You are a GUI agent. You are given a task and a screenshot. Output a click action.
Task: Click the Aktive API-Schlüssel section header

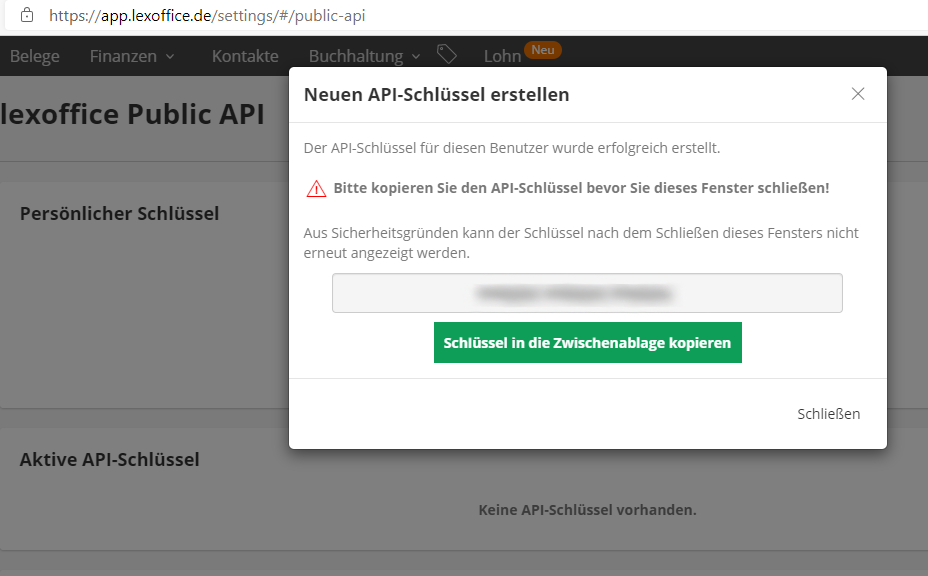pyautogui.click(x=110, y=459)
